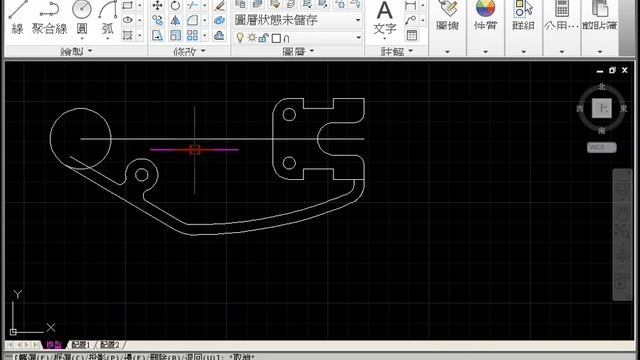Click the Leader annotation tool icon

410,20
